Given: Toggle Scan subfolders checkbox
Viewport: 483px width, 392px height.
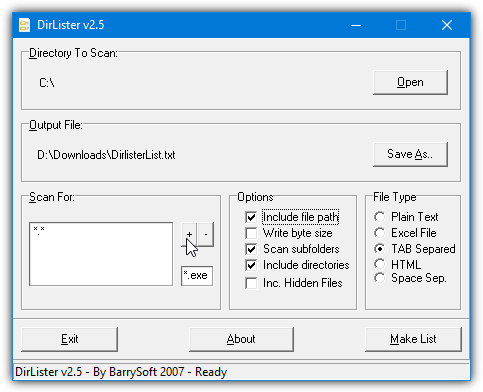Looking at the screenshot, I should click(x=251, y=249).
